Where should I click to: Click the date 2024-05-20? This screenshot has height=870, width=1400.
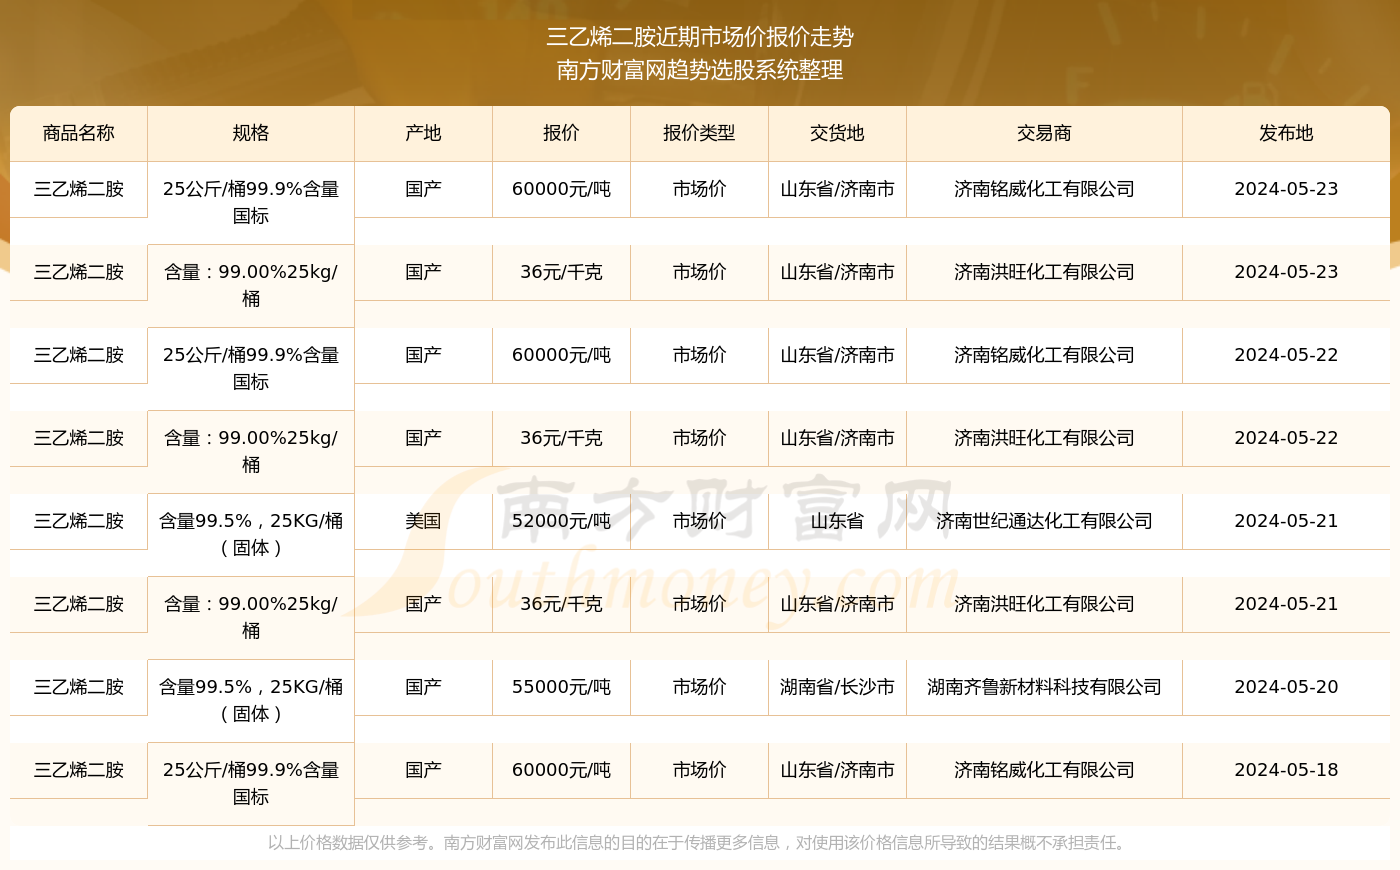(x=1286, y=687)
